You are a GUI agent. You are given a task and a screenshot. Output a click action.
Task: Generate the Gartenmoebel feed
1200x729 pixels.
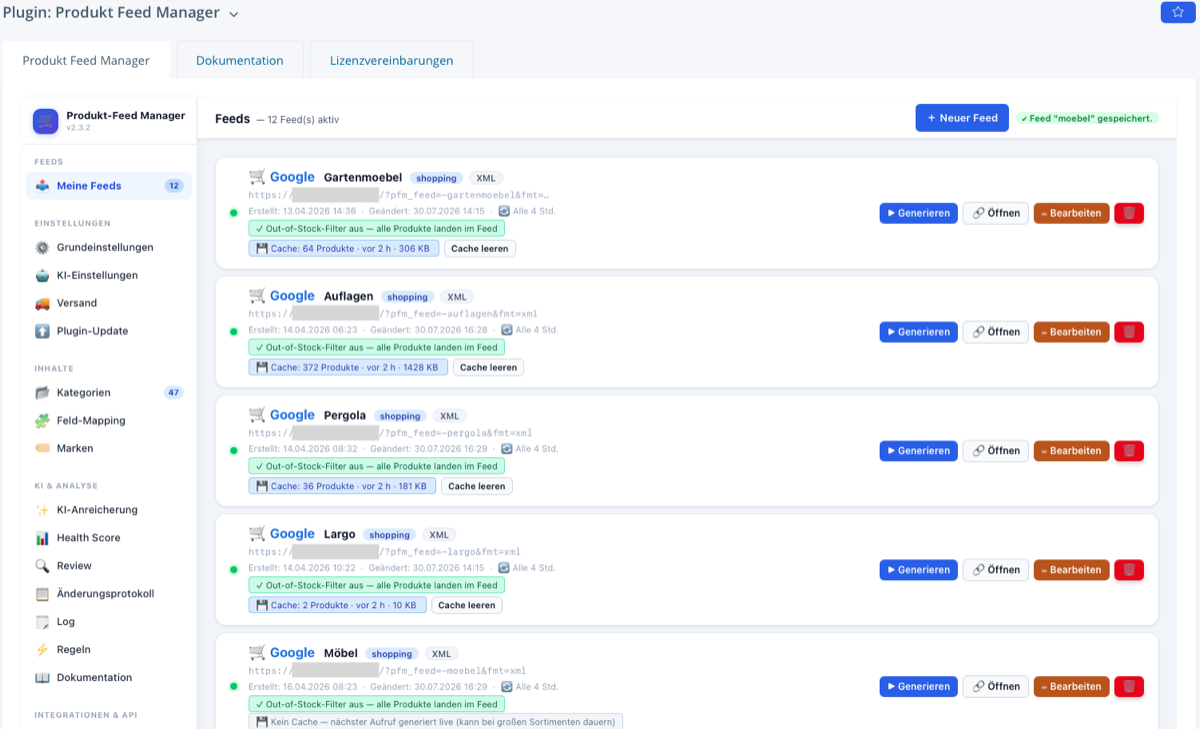click(x=918, y=213)
